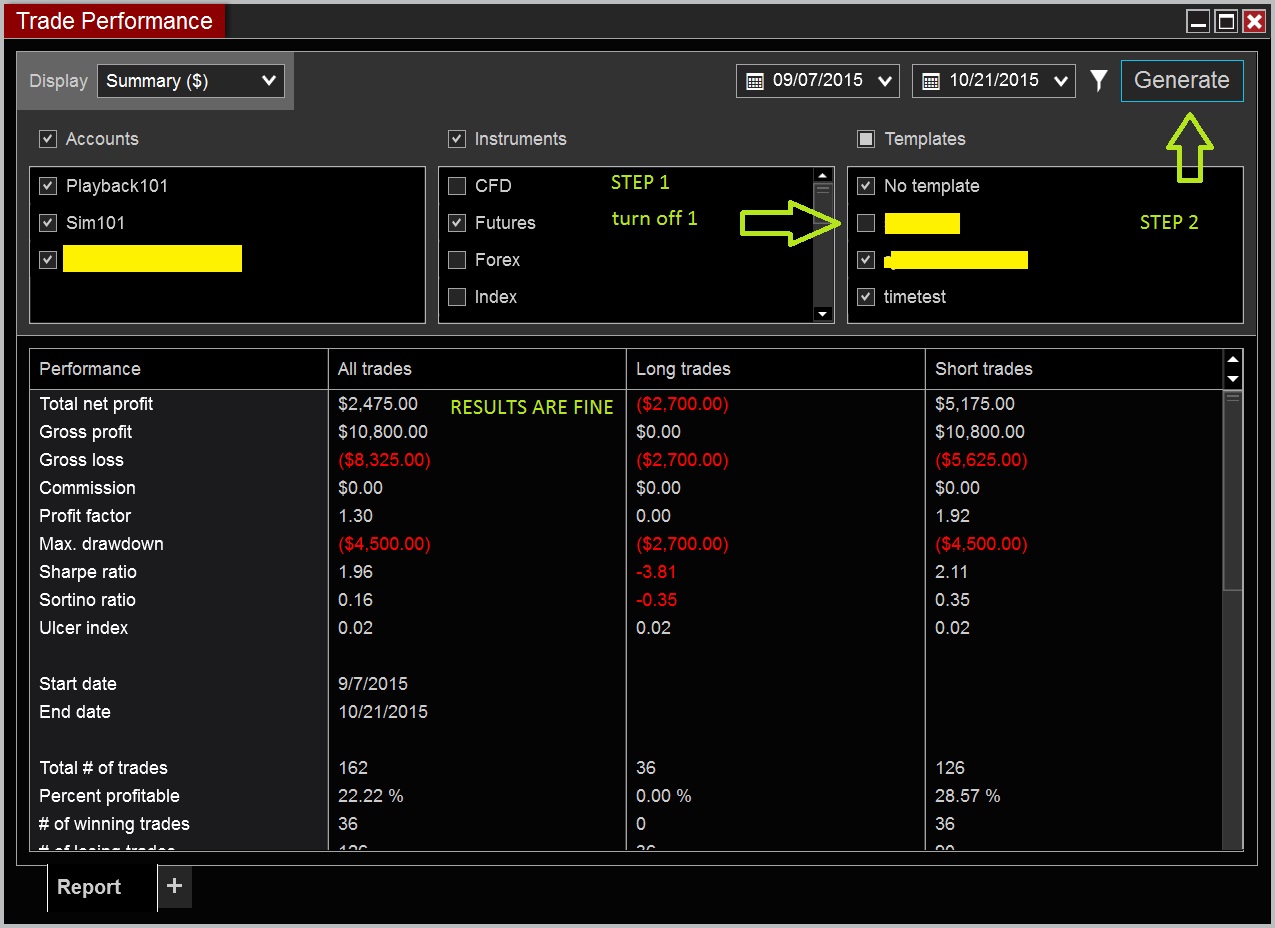
Task: Uncheck the Futures instrument checkbox
Action: tap(457, 223)
